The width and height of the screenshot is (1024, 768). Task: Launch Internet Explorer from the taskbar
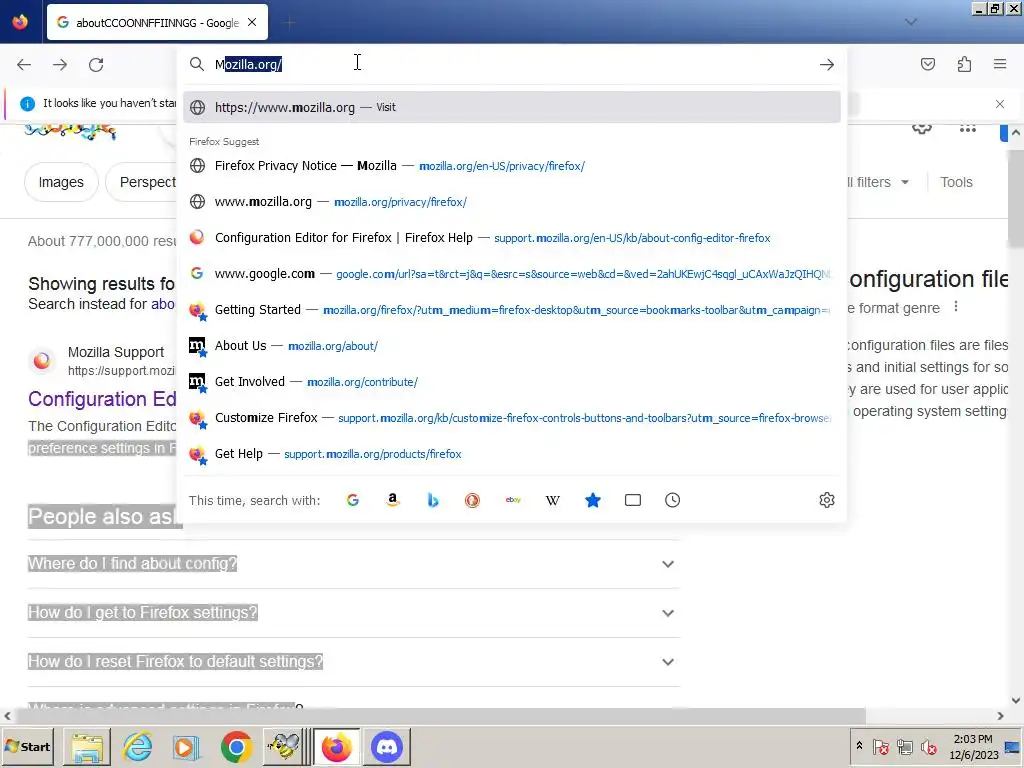tap(137, 746)
